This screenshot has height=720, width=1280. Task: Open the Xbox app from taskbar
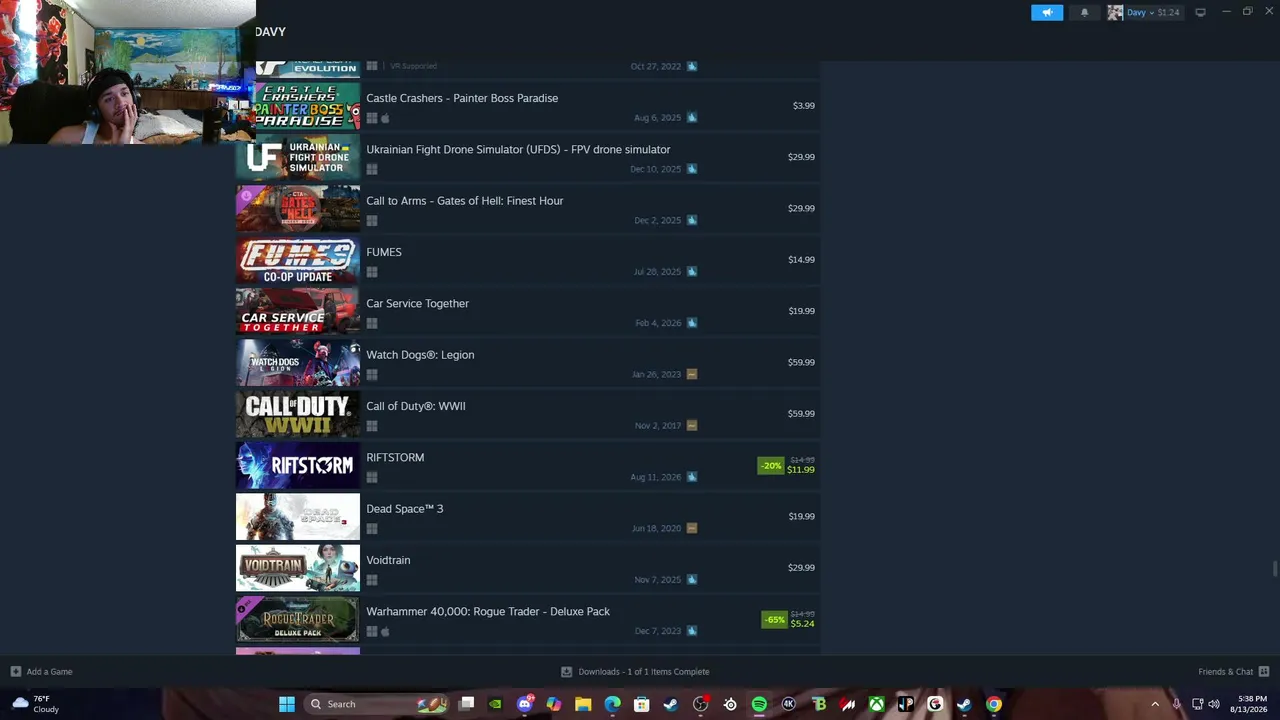click(876, 704)
